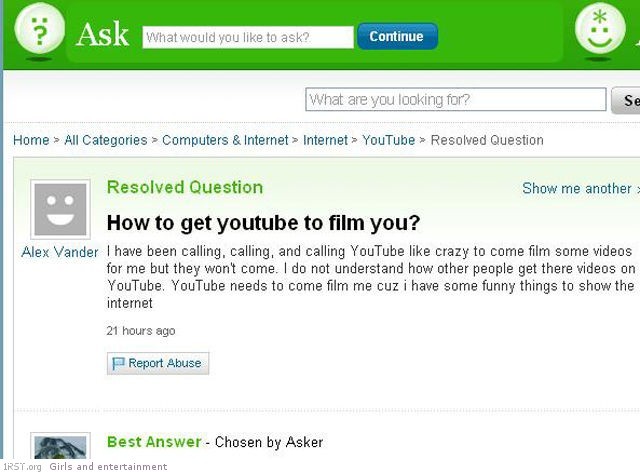Open the YouTube category breadcrumb link
Image resolution: width=640 pixels, height=472 pixels.
(389, 140)
